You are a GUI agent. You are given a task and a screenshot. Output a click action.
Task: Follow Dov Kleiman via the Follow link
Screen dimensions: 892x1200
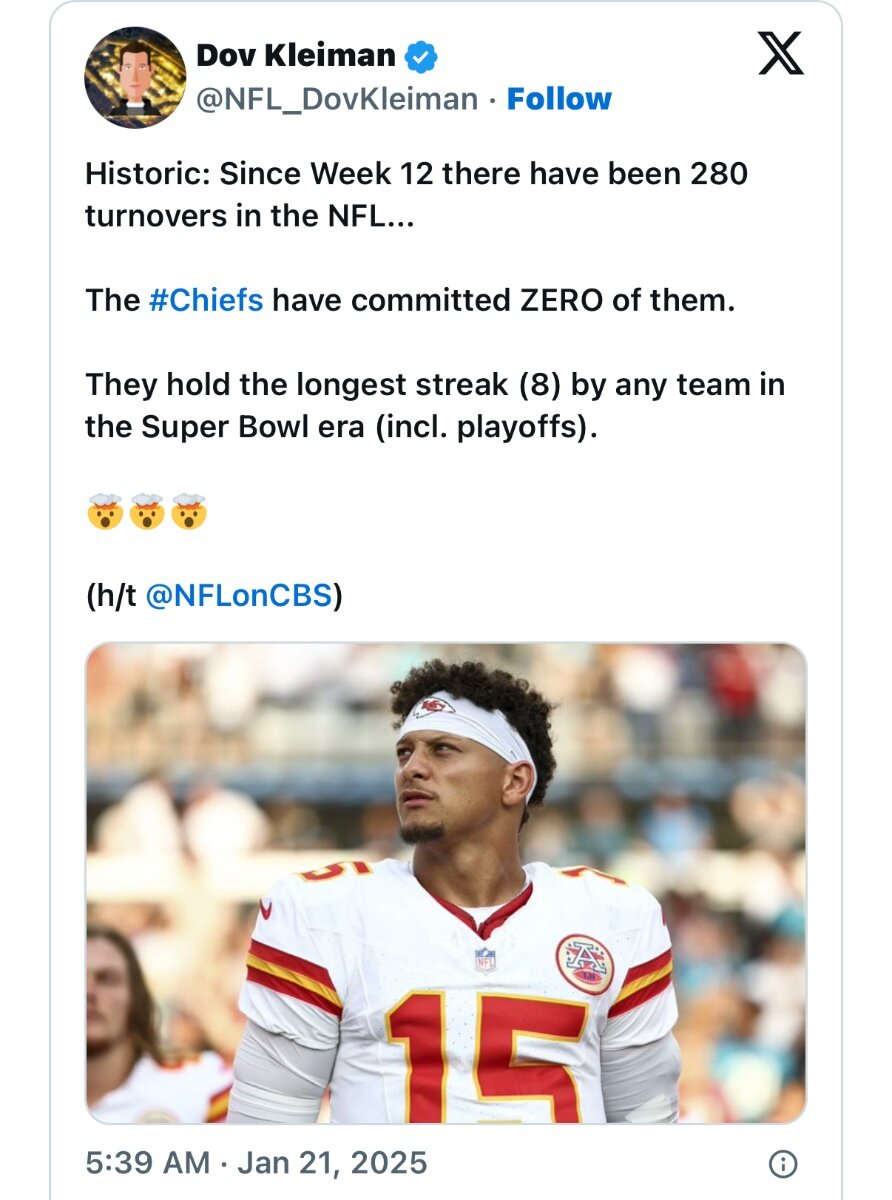[559, 99]
